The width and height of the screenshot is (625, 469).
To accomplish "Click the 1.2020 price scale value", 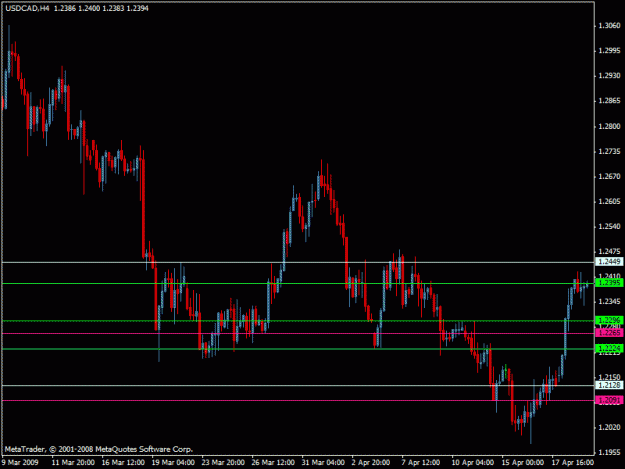I will [x=609, y=427].
